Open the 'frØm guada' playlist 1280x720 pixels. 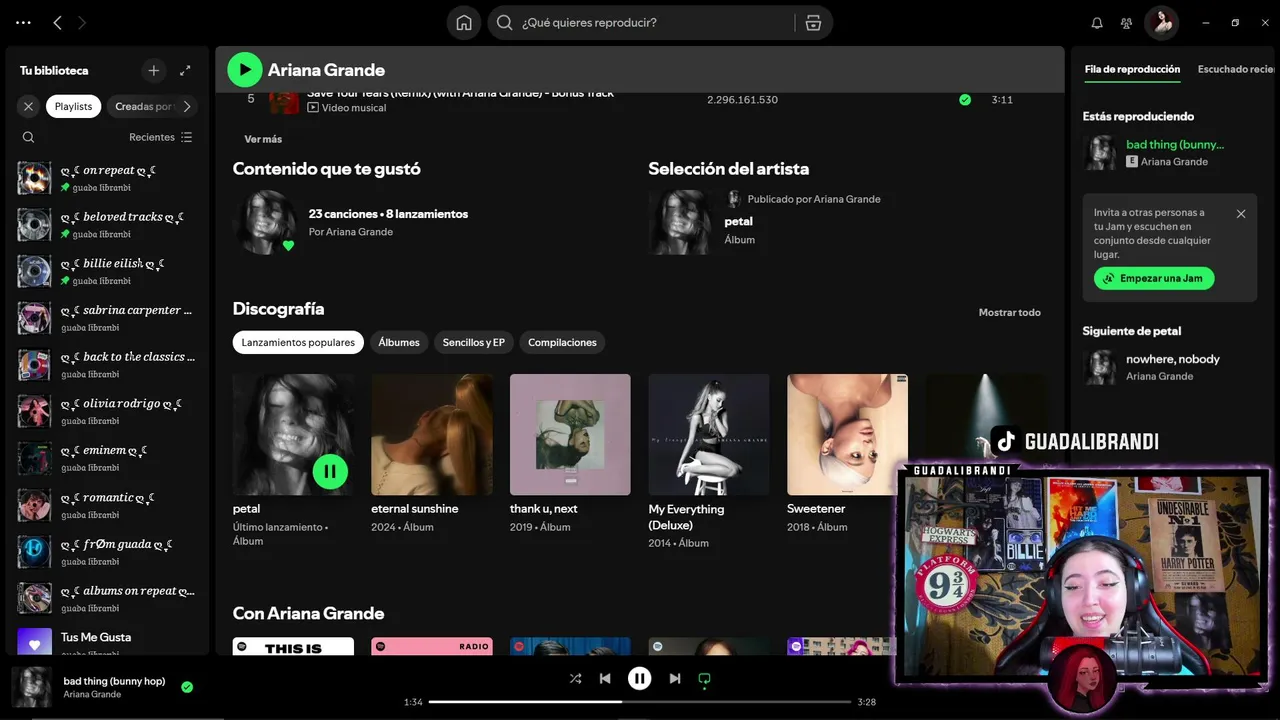[107, 552]
